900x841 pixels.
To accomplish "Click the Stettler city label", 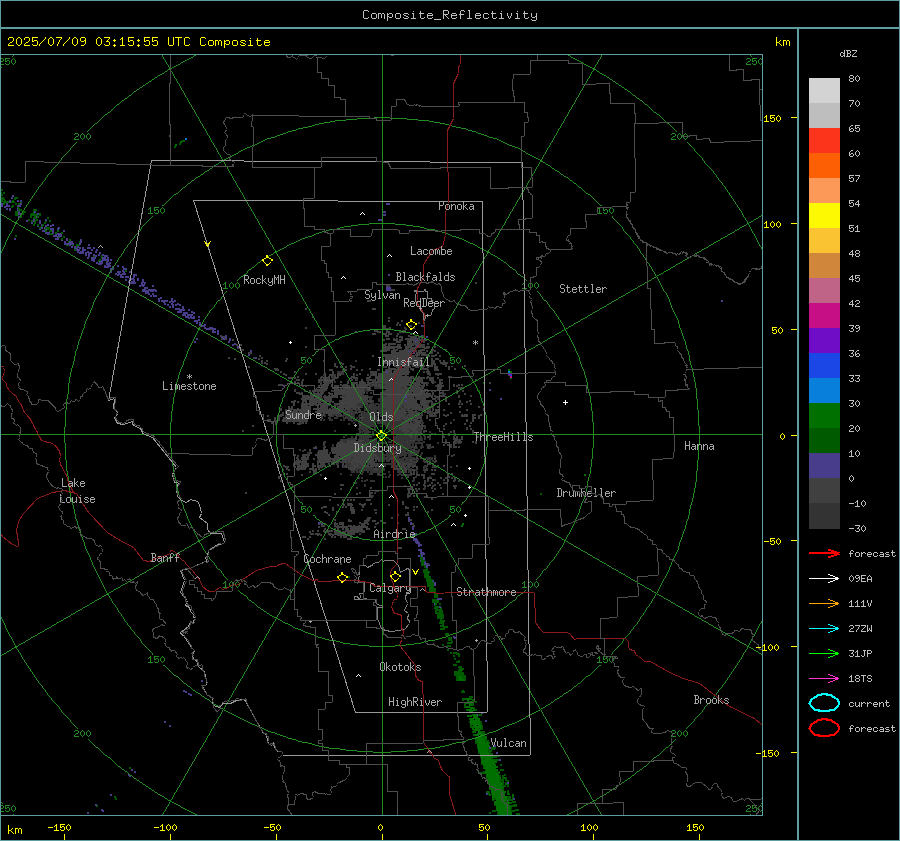I will (x=583, y=289).
